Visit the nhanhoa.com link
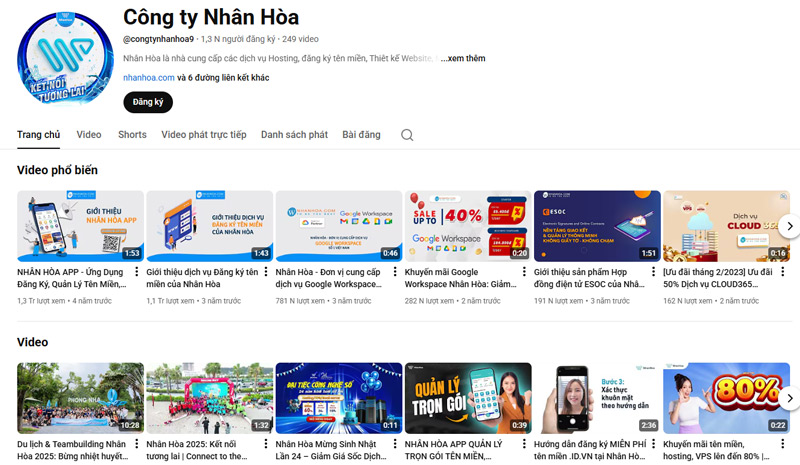The width and height of the screenshot is (800, 465). (148, 77)
